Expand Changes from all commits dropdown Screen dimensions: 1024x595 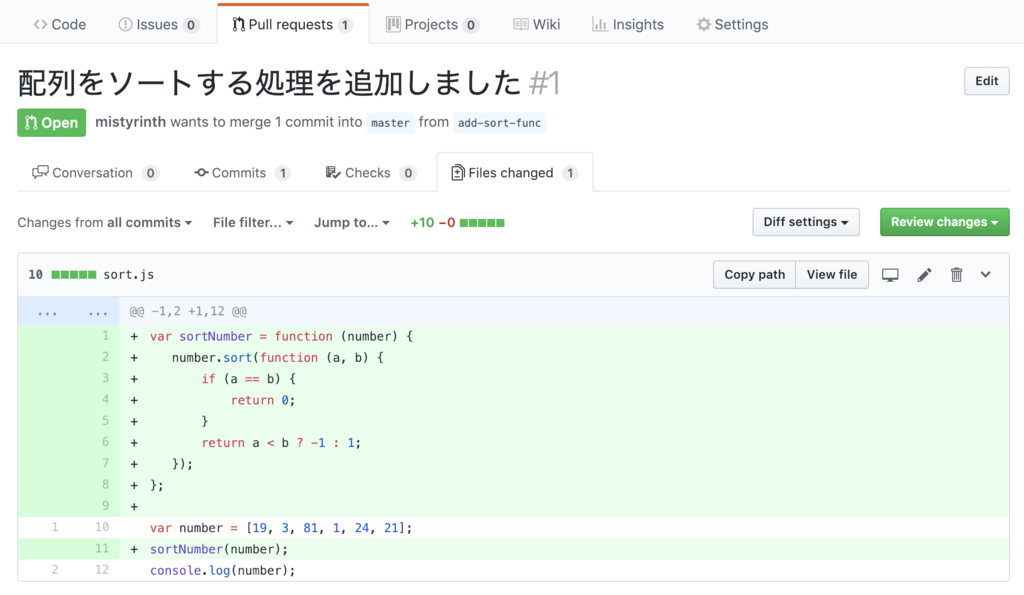(104, 223)
